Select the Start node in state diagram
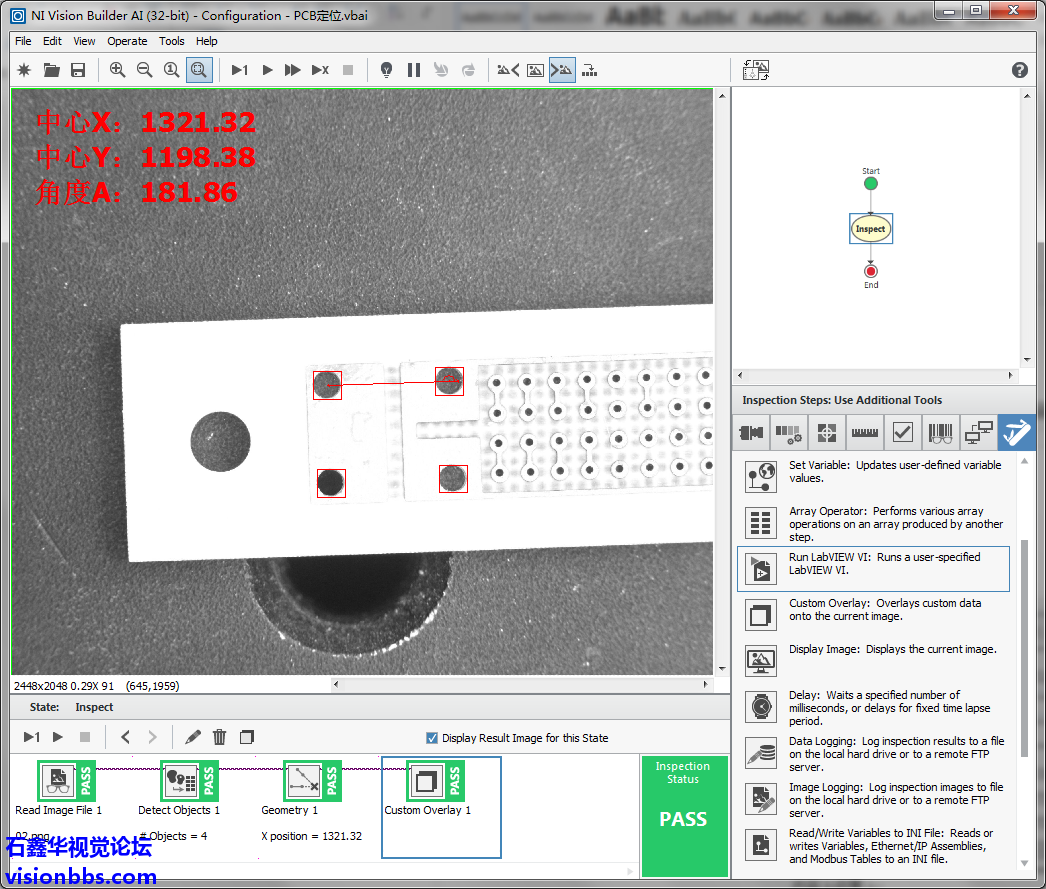 pos(871,183)
